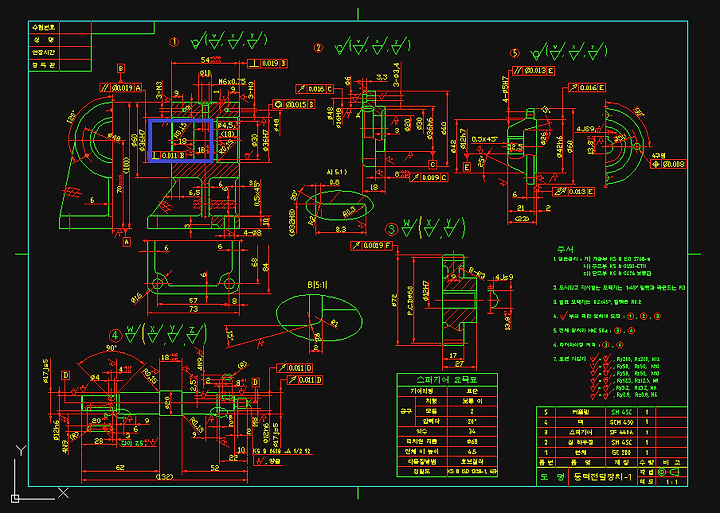
Task: Select the Ø72 gear outer diameter dimension
Action: click(393, 300)
